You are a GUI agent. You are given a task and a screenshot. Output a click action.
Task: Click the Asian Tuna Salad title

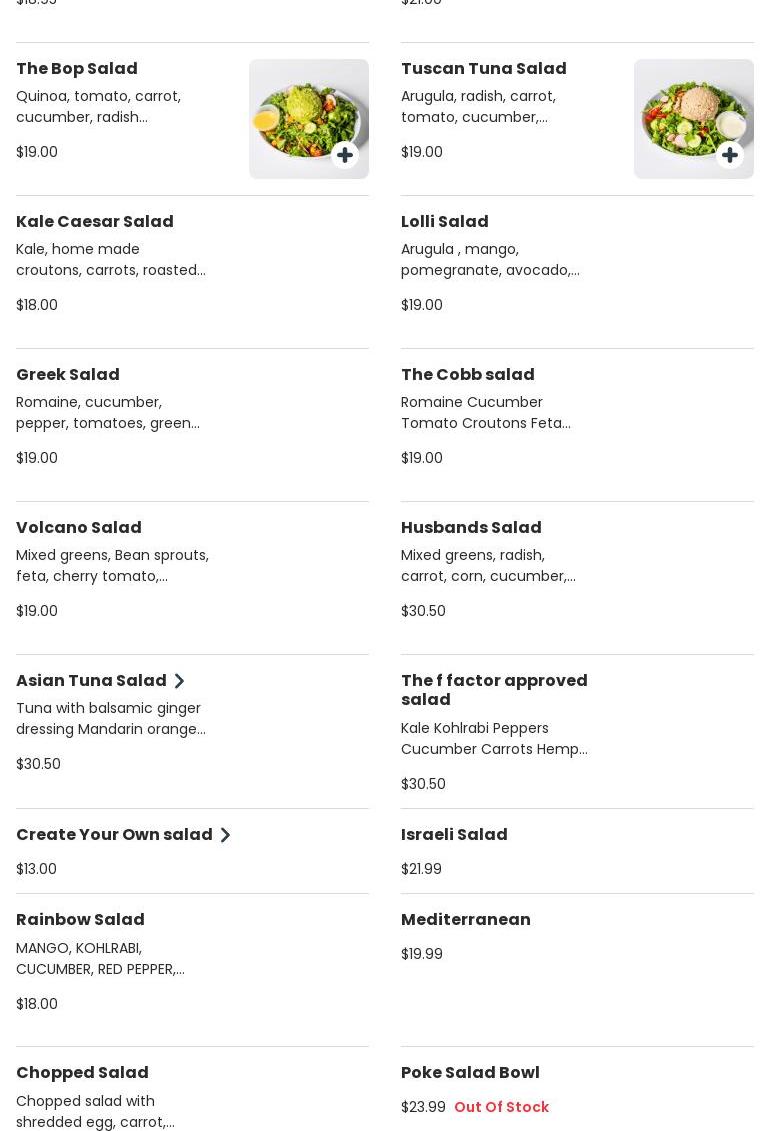[91, 680]
